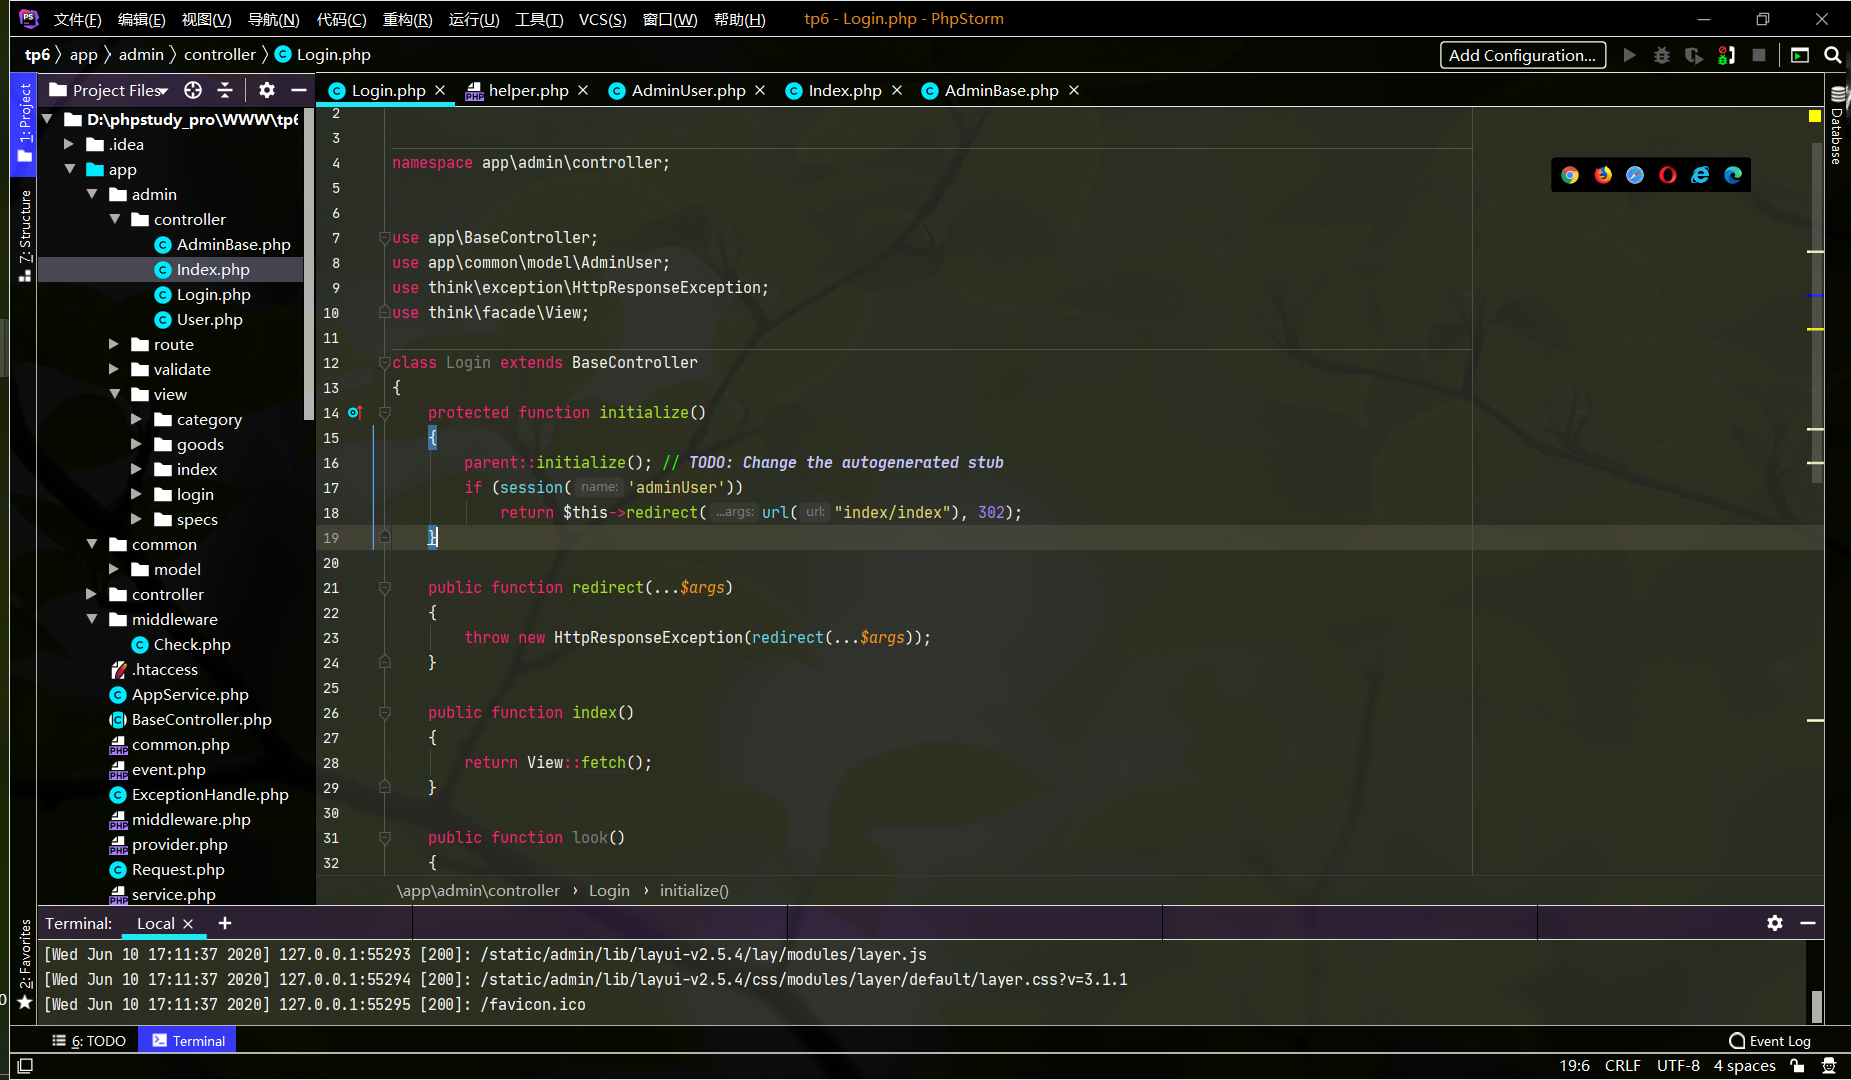Click the UTF-8 encoding indicator
This screenshot has width=1851, height=1080.
(1678, 1066)
